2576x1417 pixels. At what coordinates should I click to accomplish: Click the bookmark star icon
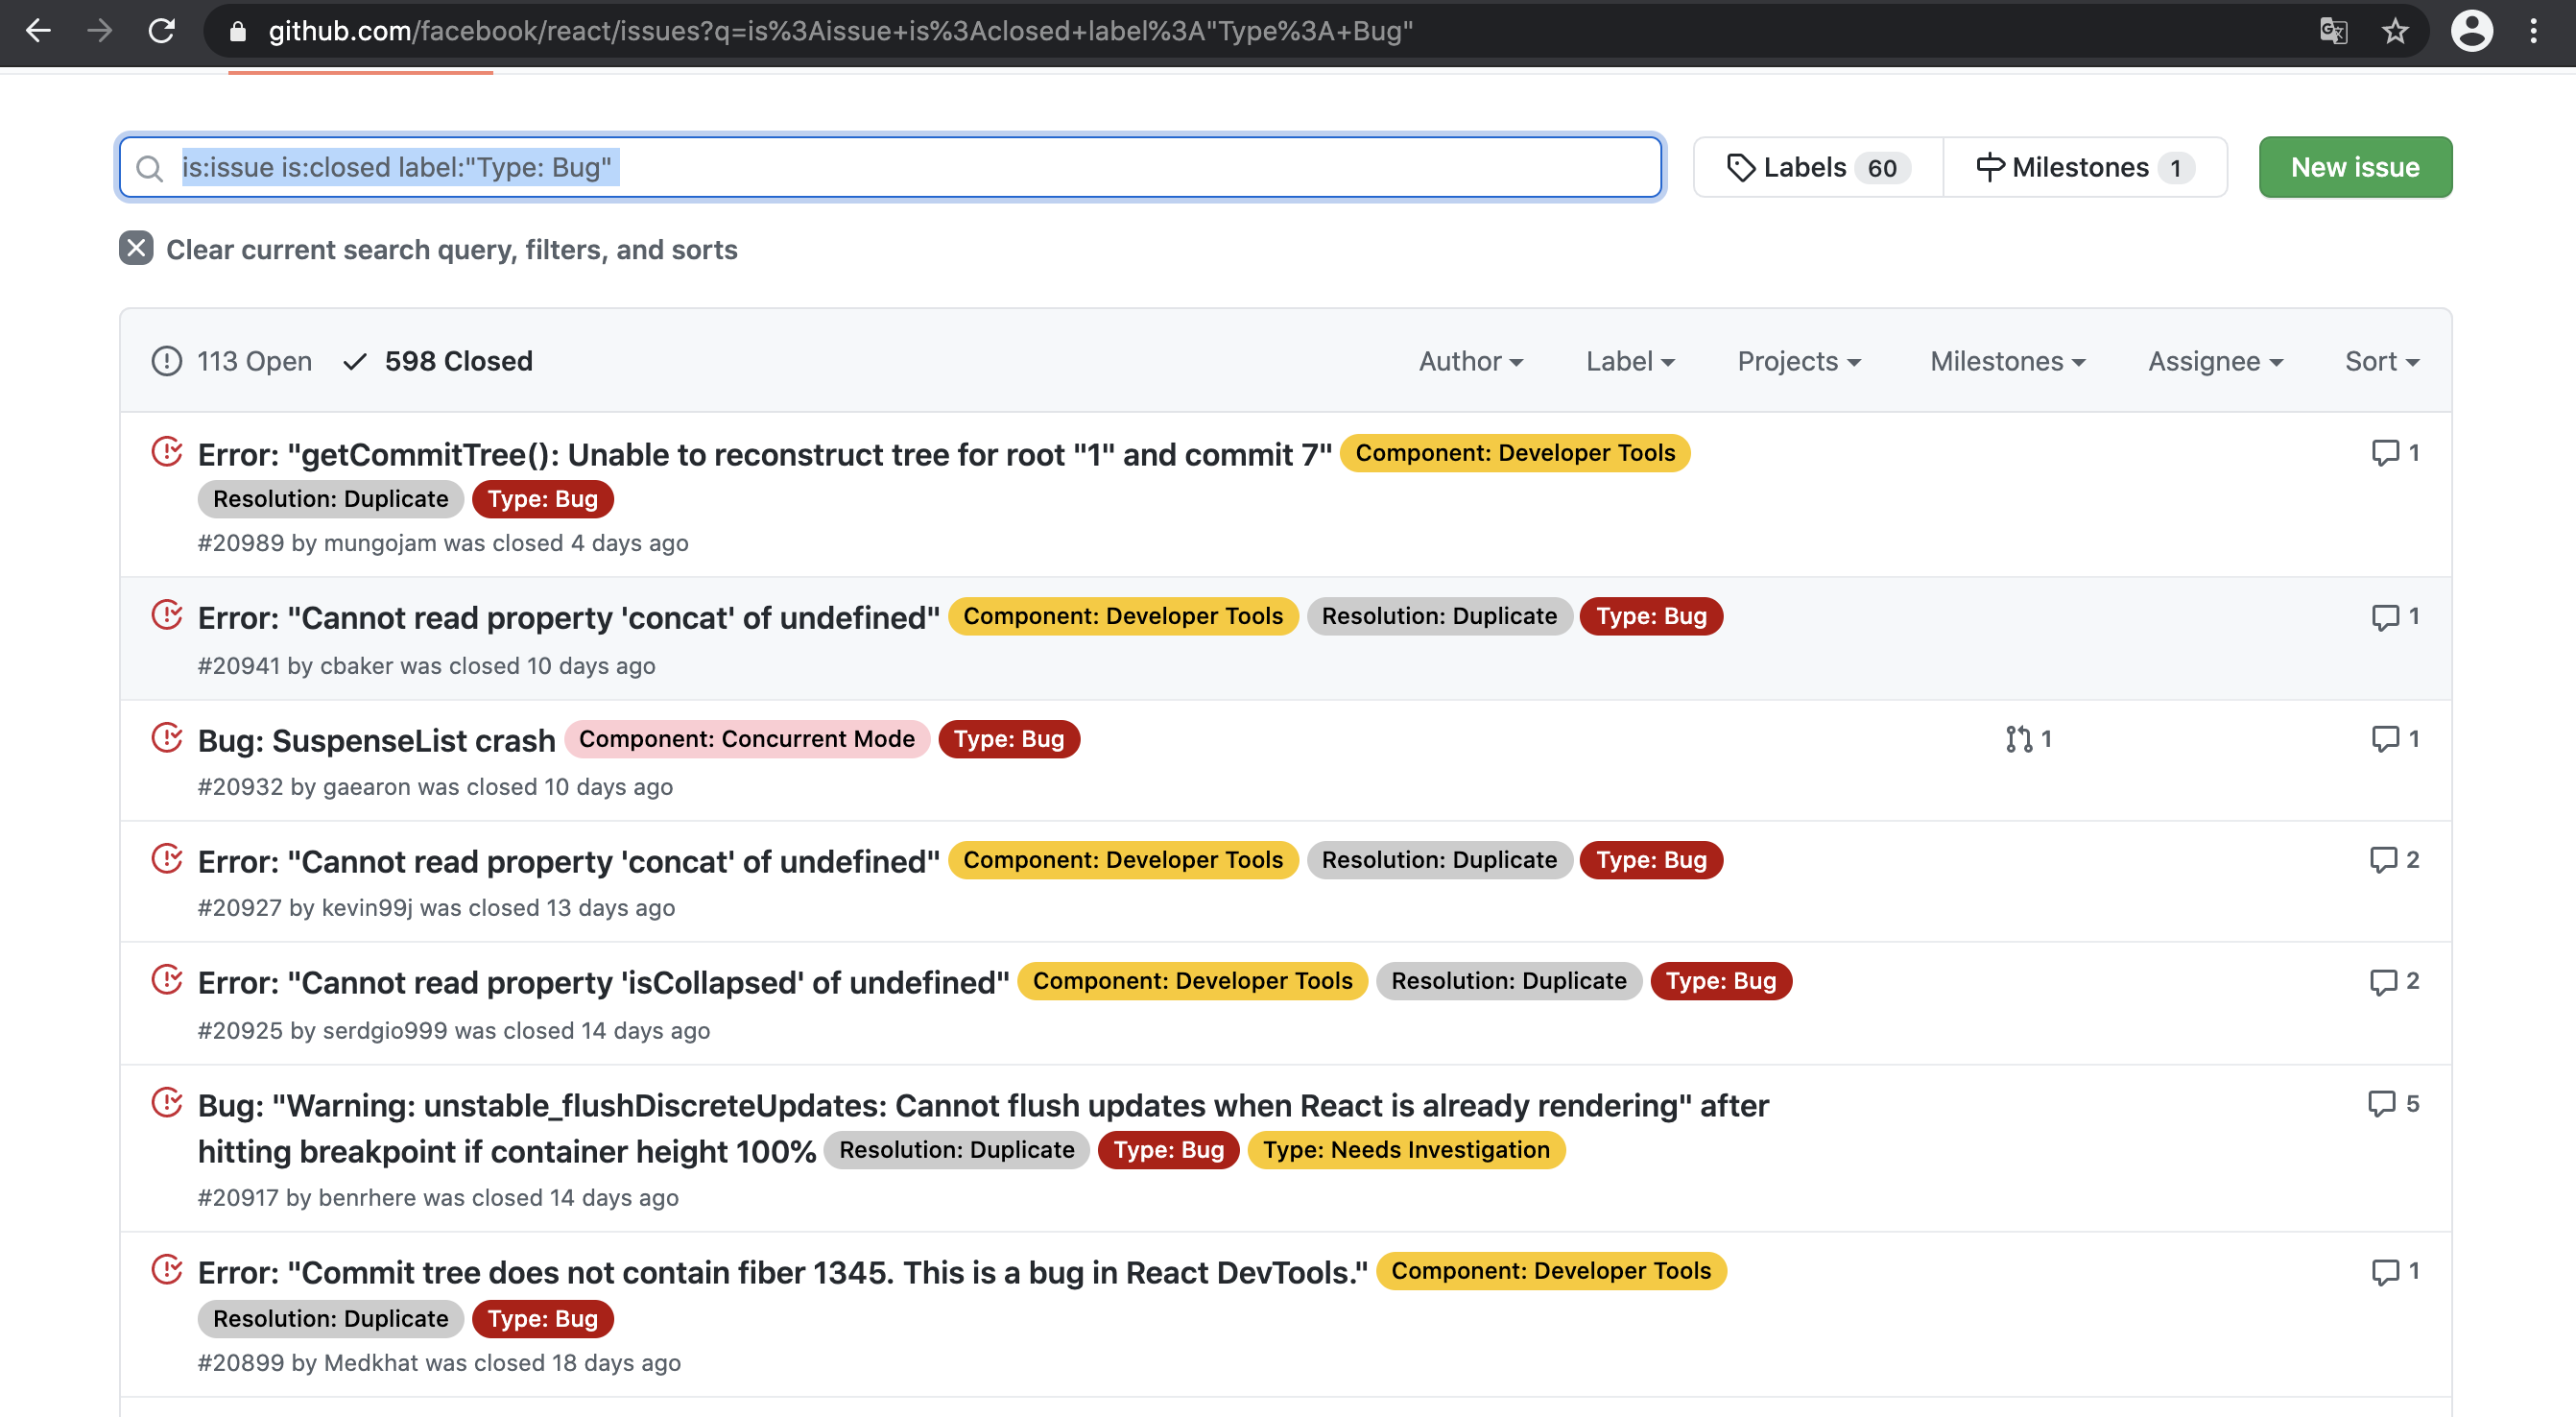pos(2395,31)
